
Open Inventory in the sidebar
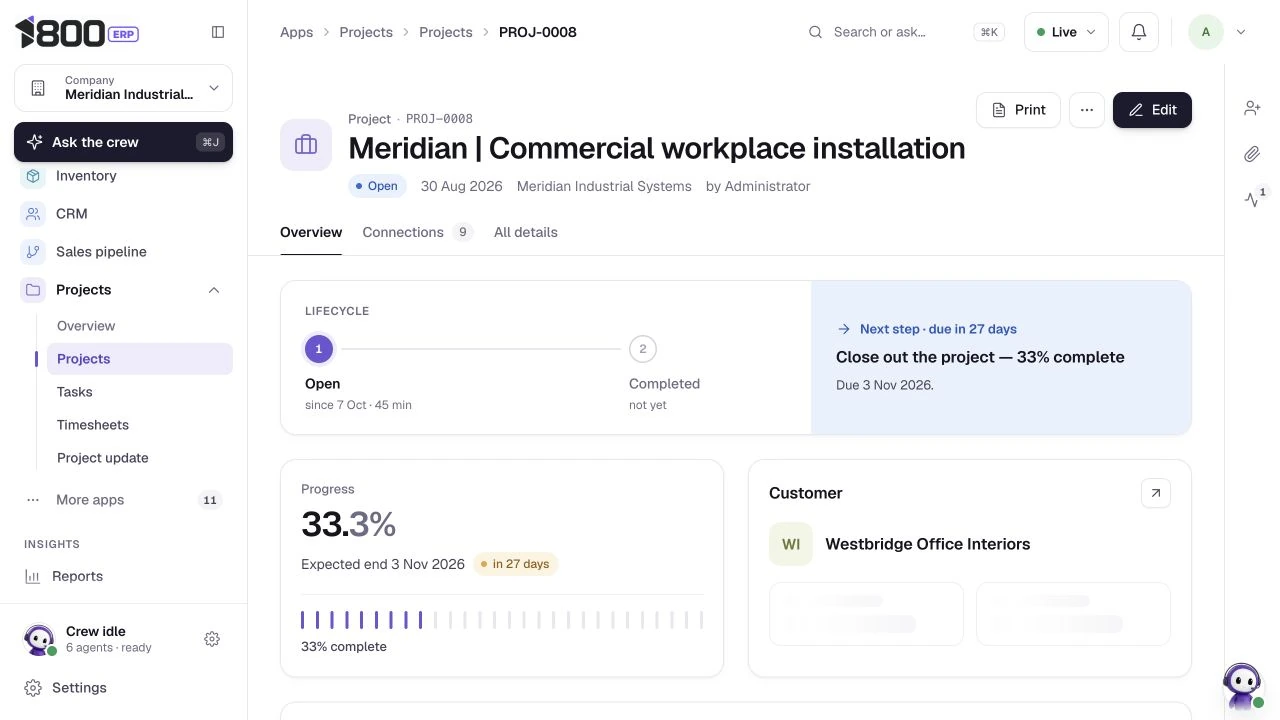coord(123,176)
